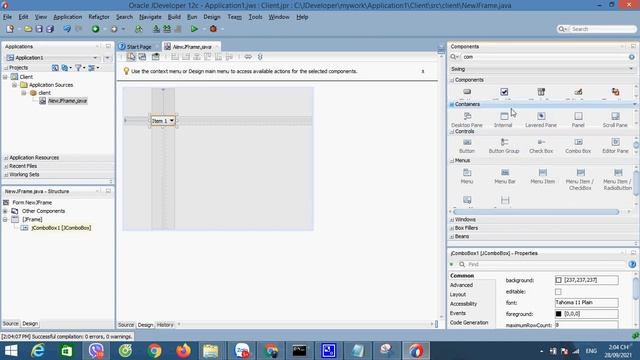Select the Menu component in the palette
Screen dimensions: 640x360
[467, 176]
